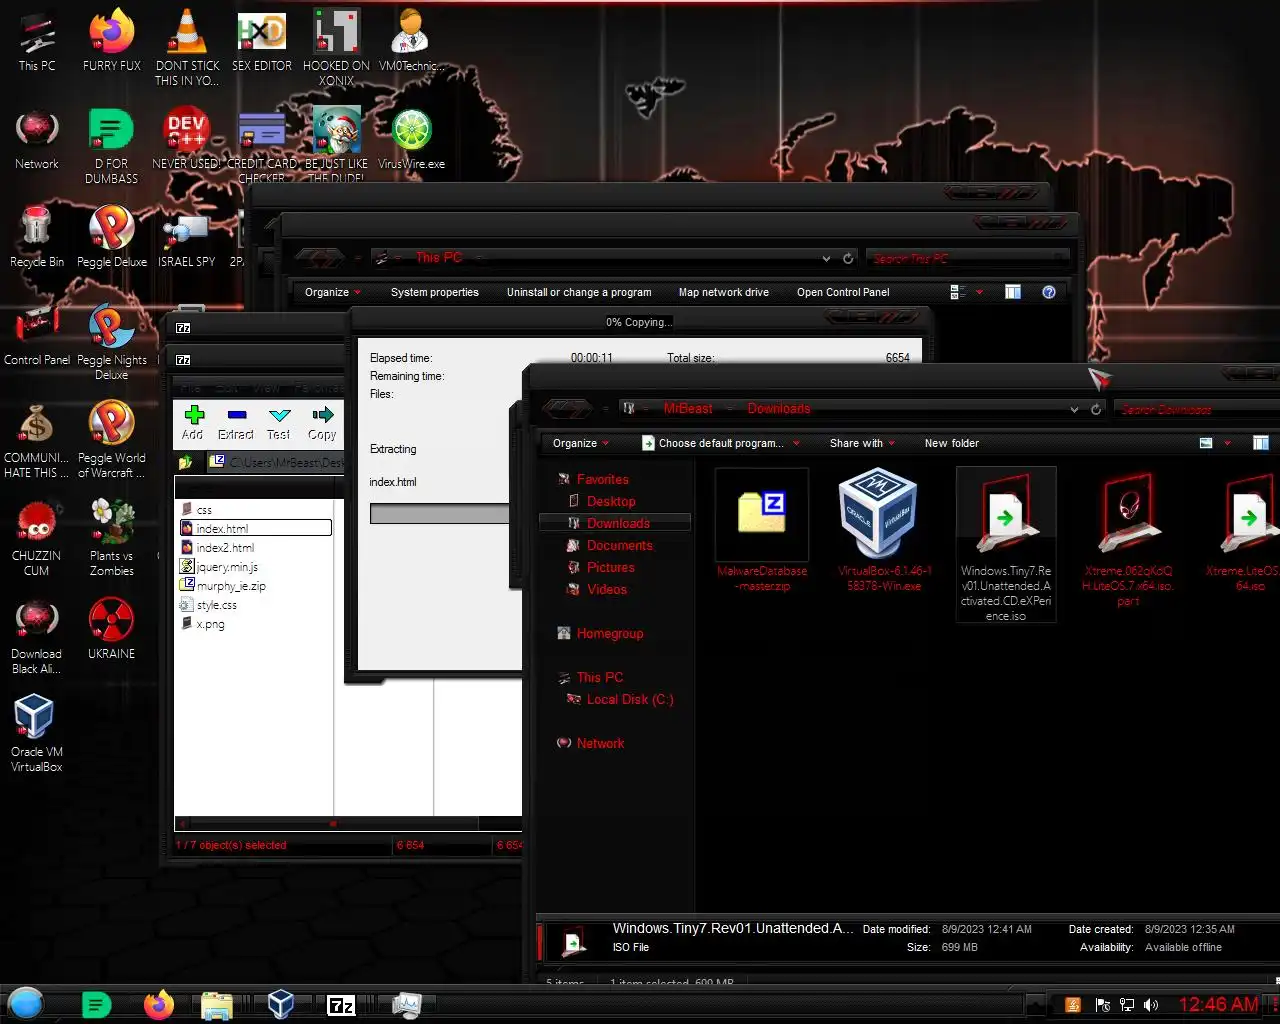1280x1024 pixels.
Task: Click Choose default program button
Action: coord(712,443)
